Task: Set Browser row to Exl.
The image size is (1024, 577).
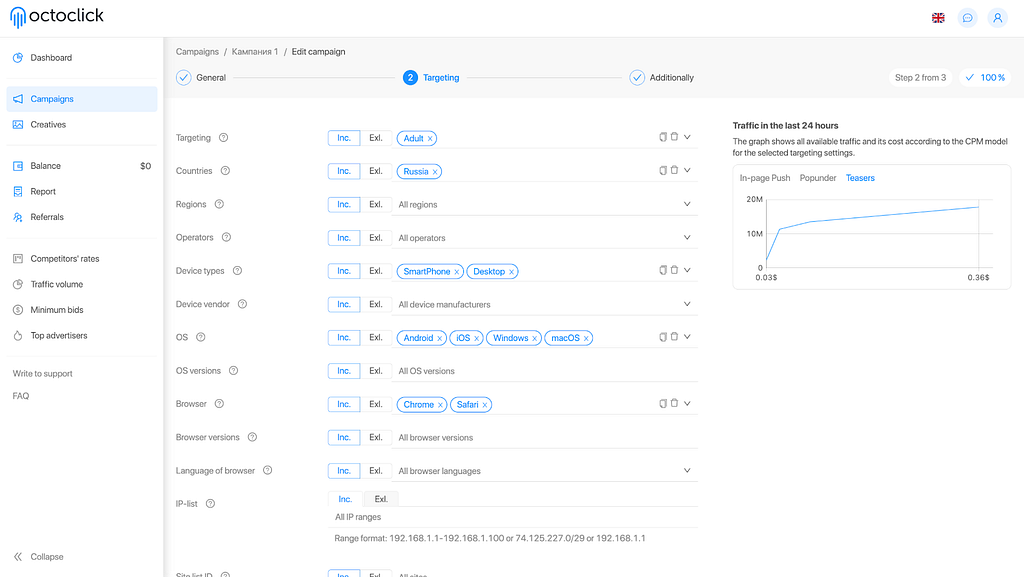Action: [x=376, y=404]
